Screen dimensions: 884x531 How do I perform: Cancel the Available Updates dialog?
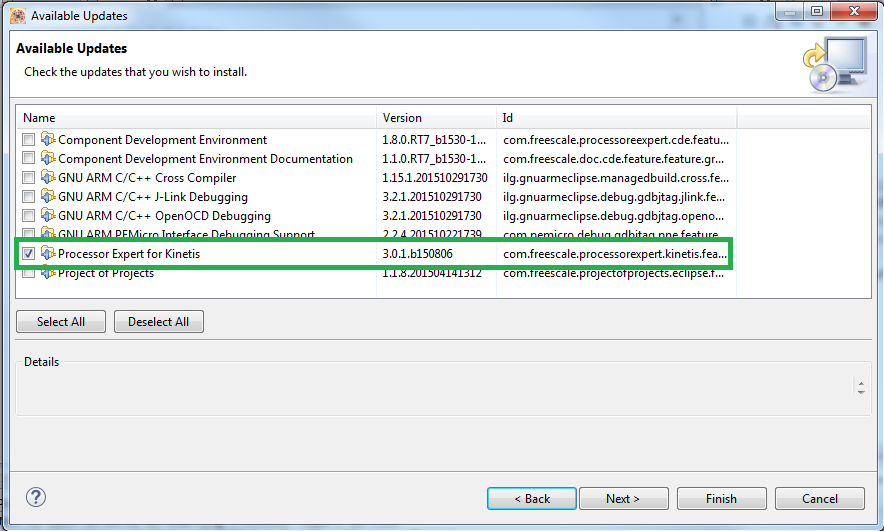pos(820,499)
